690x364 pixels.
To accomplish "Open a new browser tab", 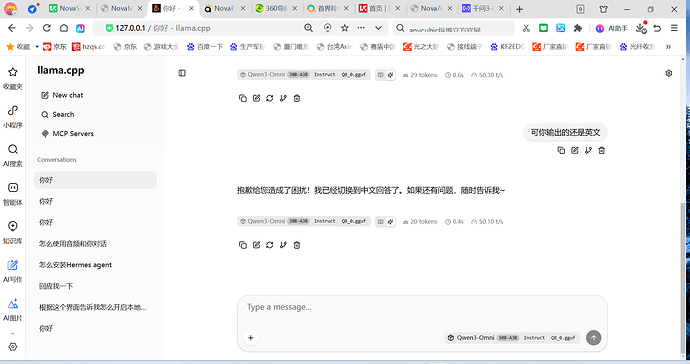I will [520, 9].
